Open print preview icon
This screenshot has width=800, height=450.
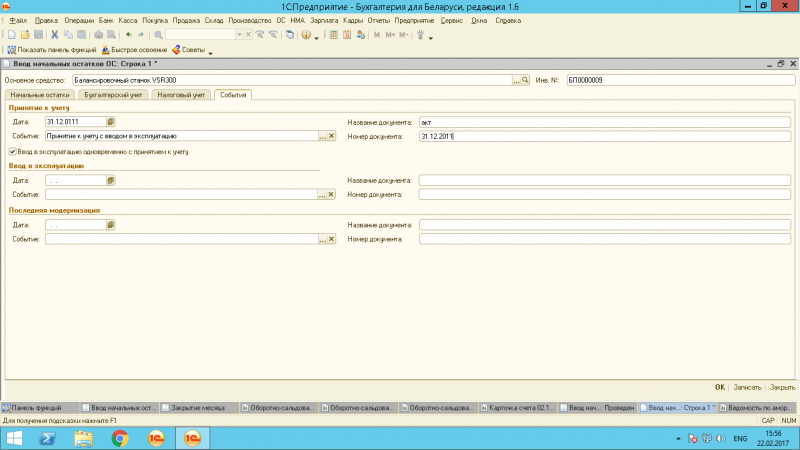coord(111,35)
